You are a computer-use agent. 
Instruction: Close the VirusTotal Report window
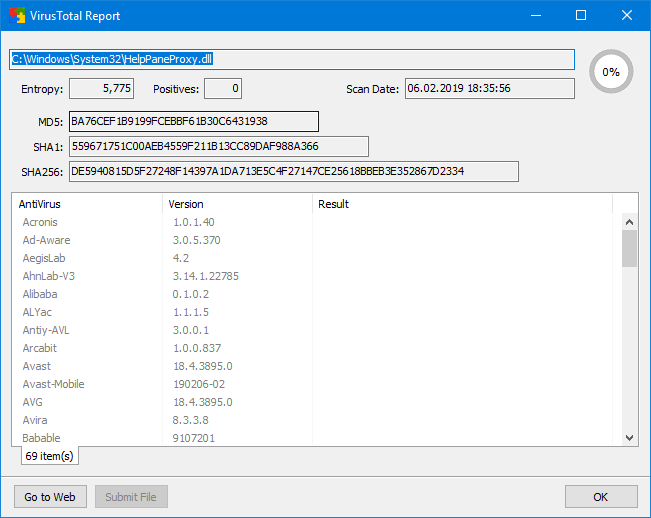[x=627, y=16]
